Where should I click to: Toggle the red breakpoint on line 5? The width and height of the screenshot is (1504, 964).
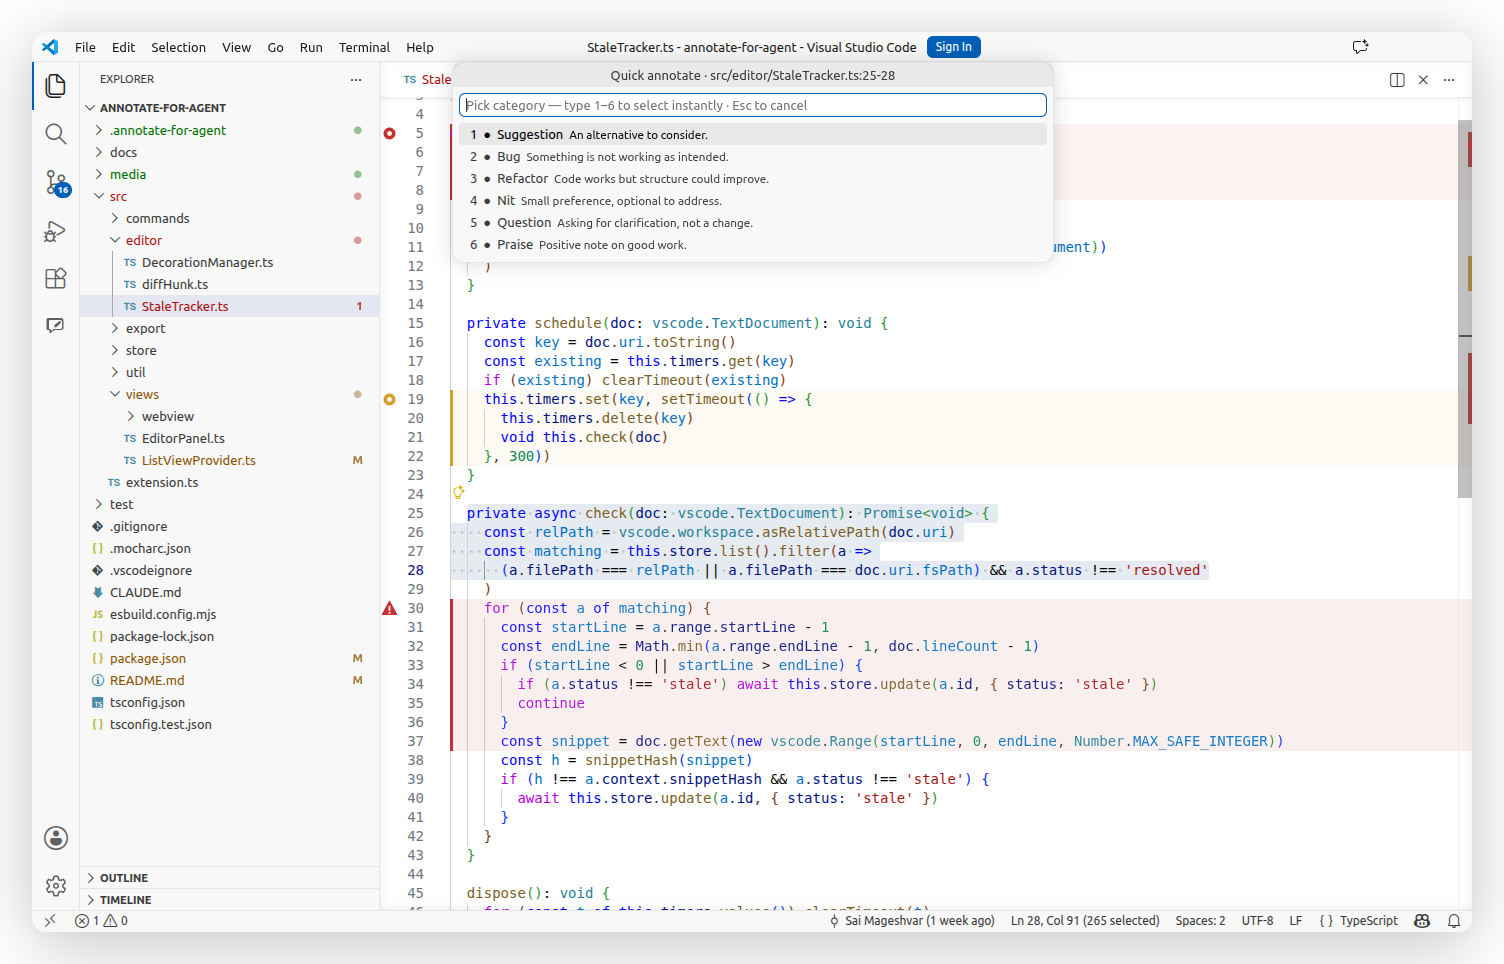[390, 133]
